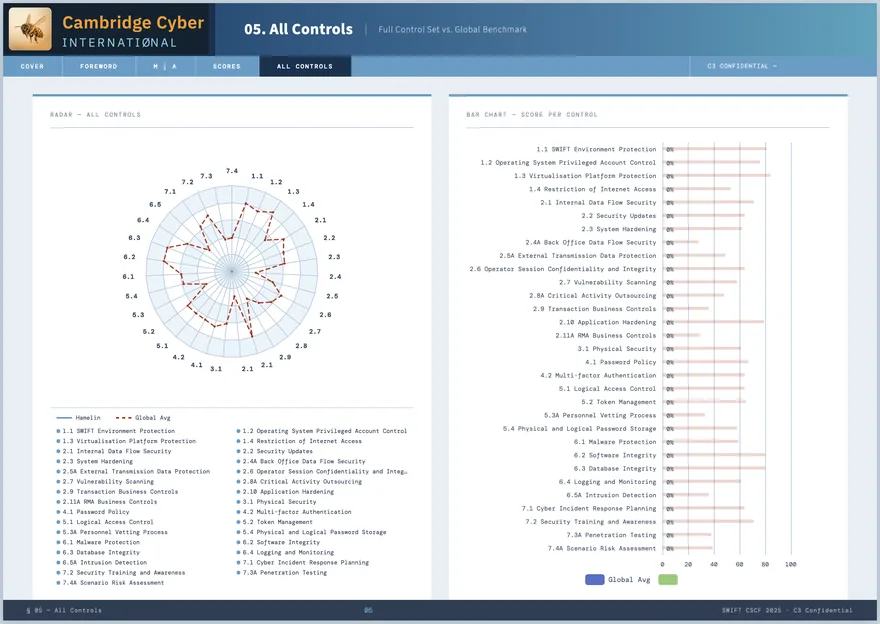Select radar legend item 1.2 Operating System Privileged Account Control
Viewport: 880px width, 624px height.
click(322, 431)
